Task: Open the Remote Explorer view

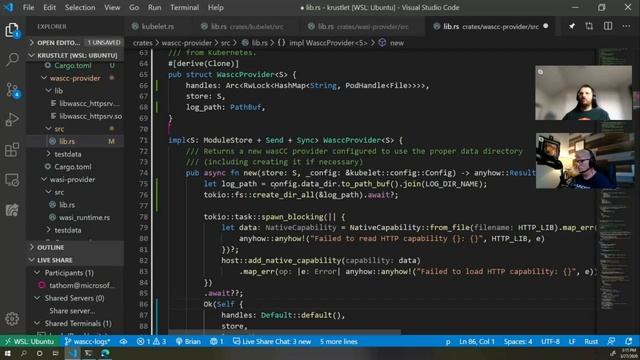Action: coord(12,180)
